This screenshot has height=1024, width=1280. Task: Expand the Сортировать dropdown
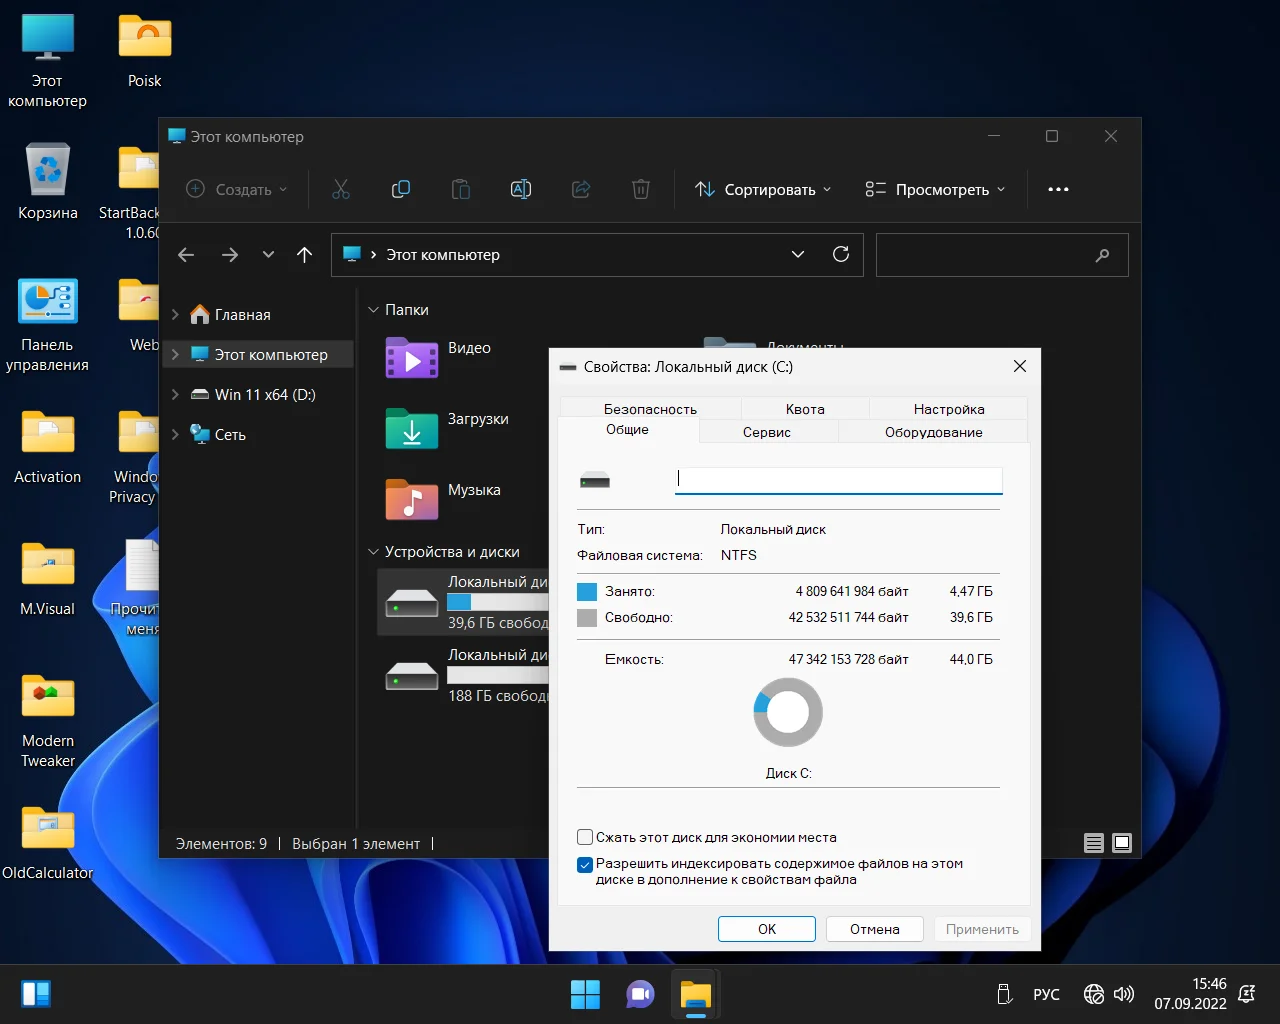[764, 189]
